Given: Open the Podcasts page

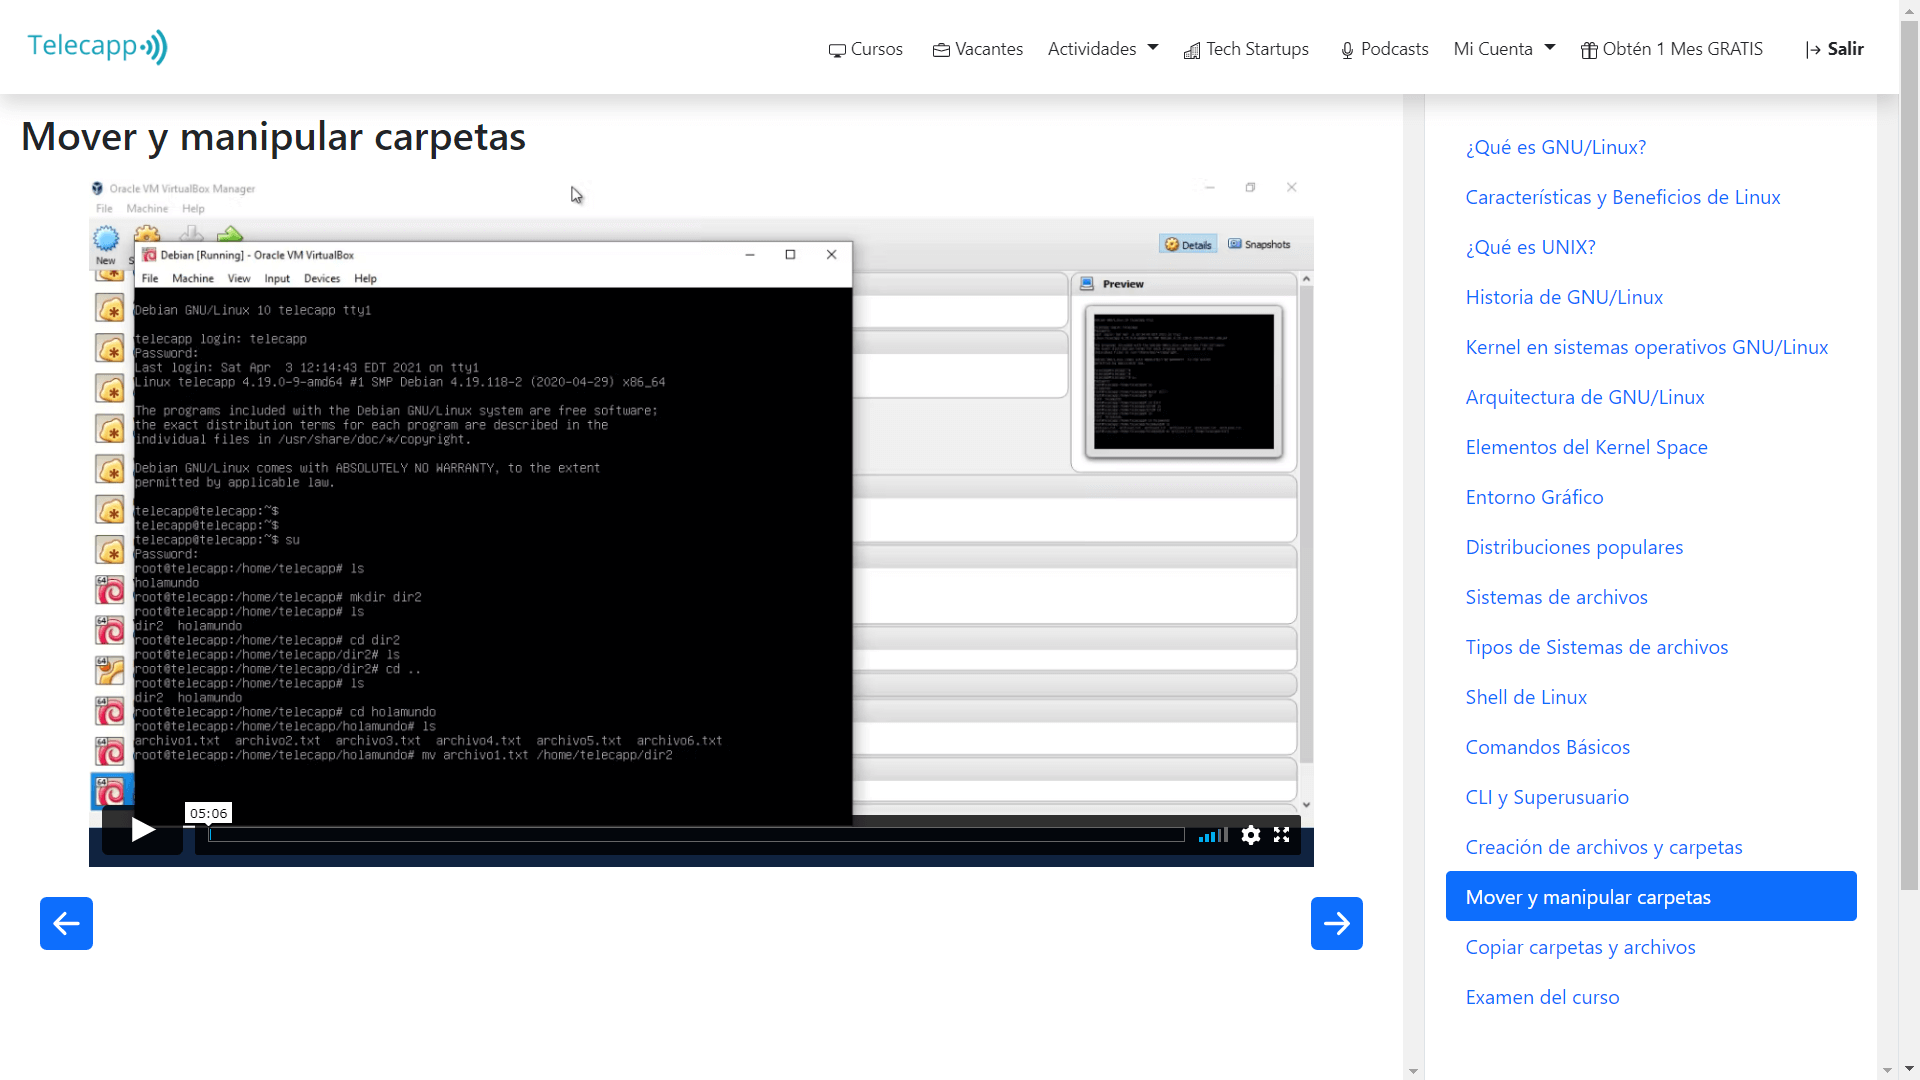Looking at the screenshot, I should (1384, 49).
